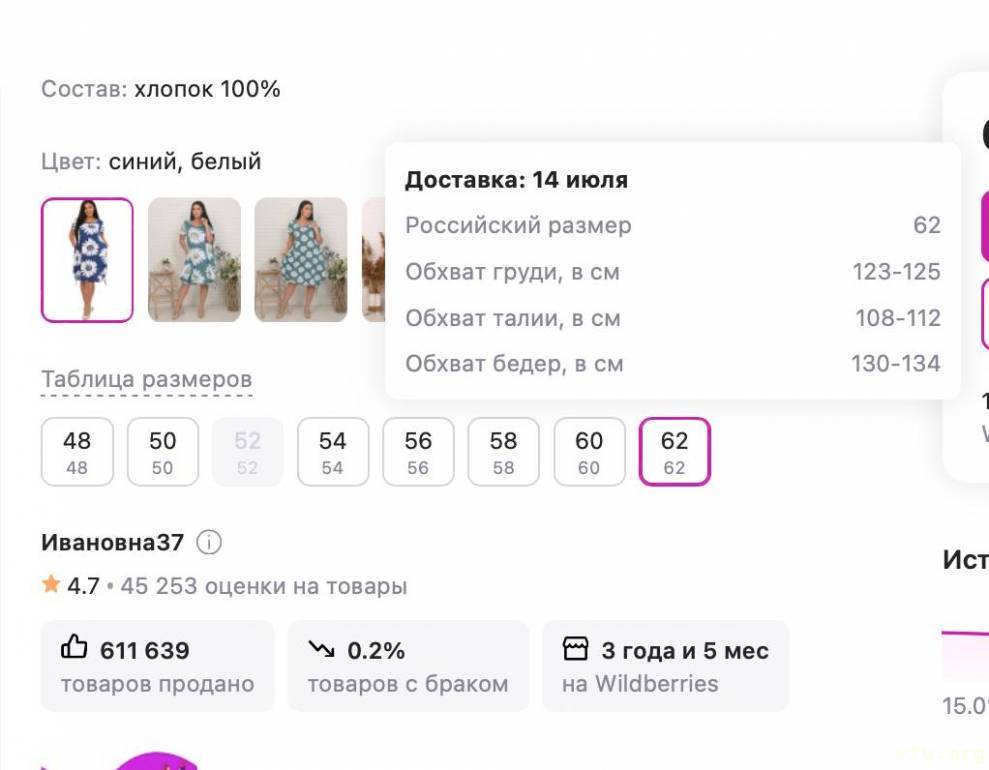Click the orange rating star icon
The height and width of the screenshot is (770, 989).
coord(51,585)
